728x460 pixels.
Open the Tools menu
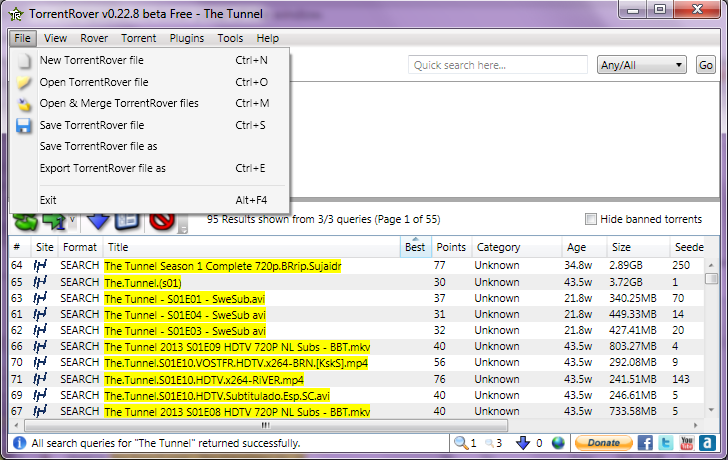pyautogui.click(x=230, y=38)
